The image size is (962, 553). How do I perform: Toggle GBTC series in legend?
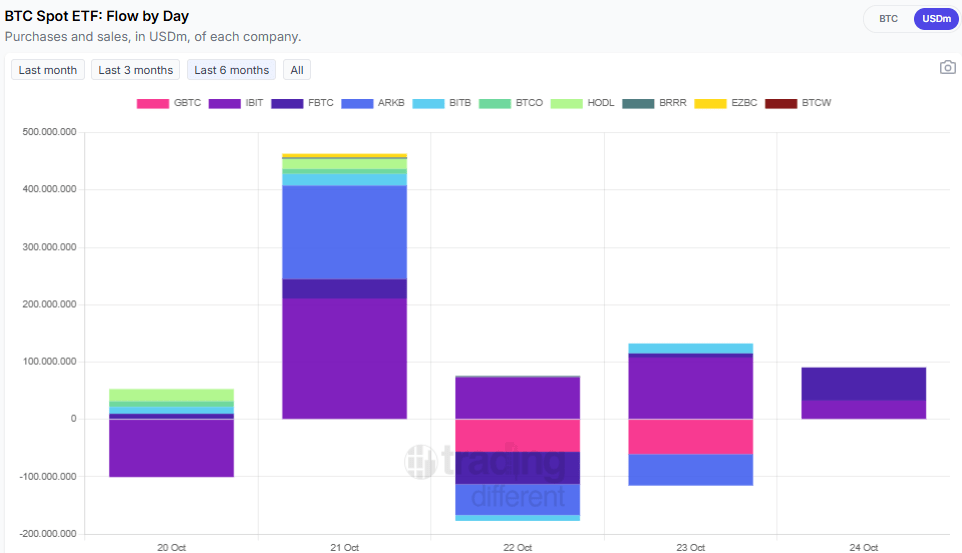point(153,103)
